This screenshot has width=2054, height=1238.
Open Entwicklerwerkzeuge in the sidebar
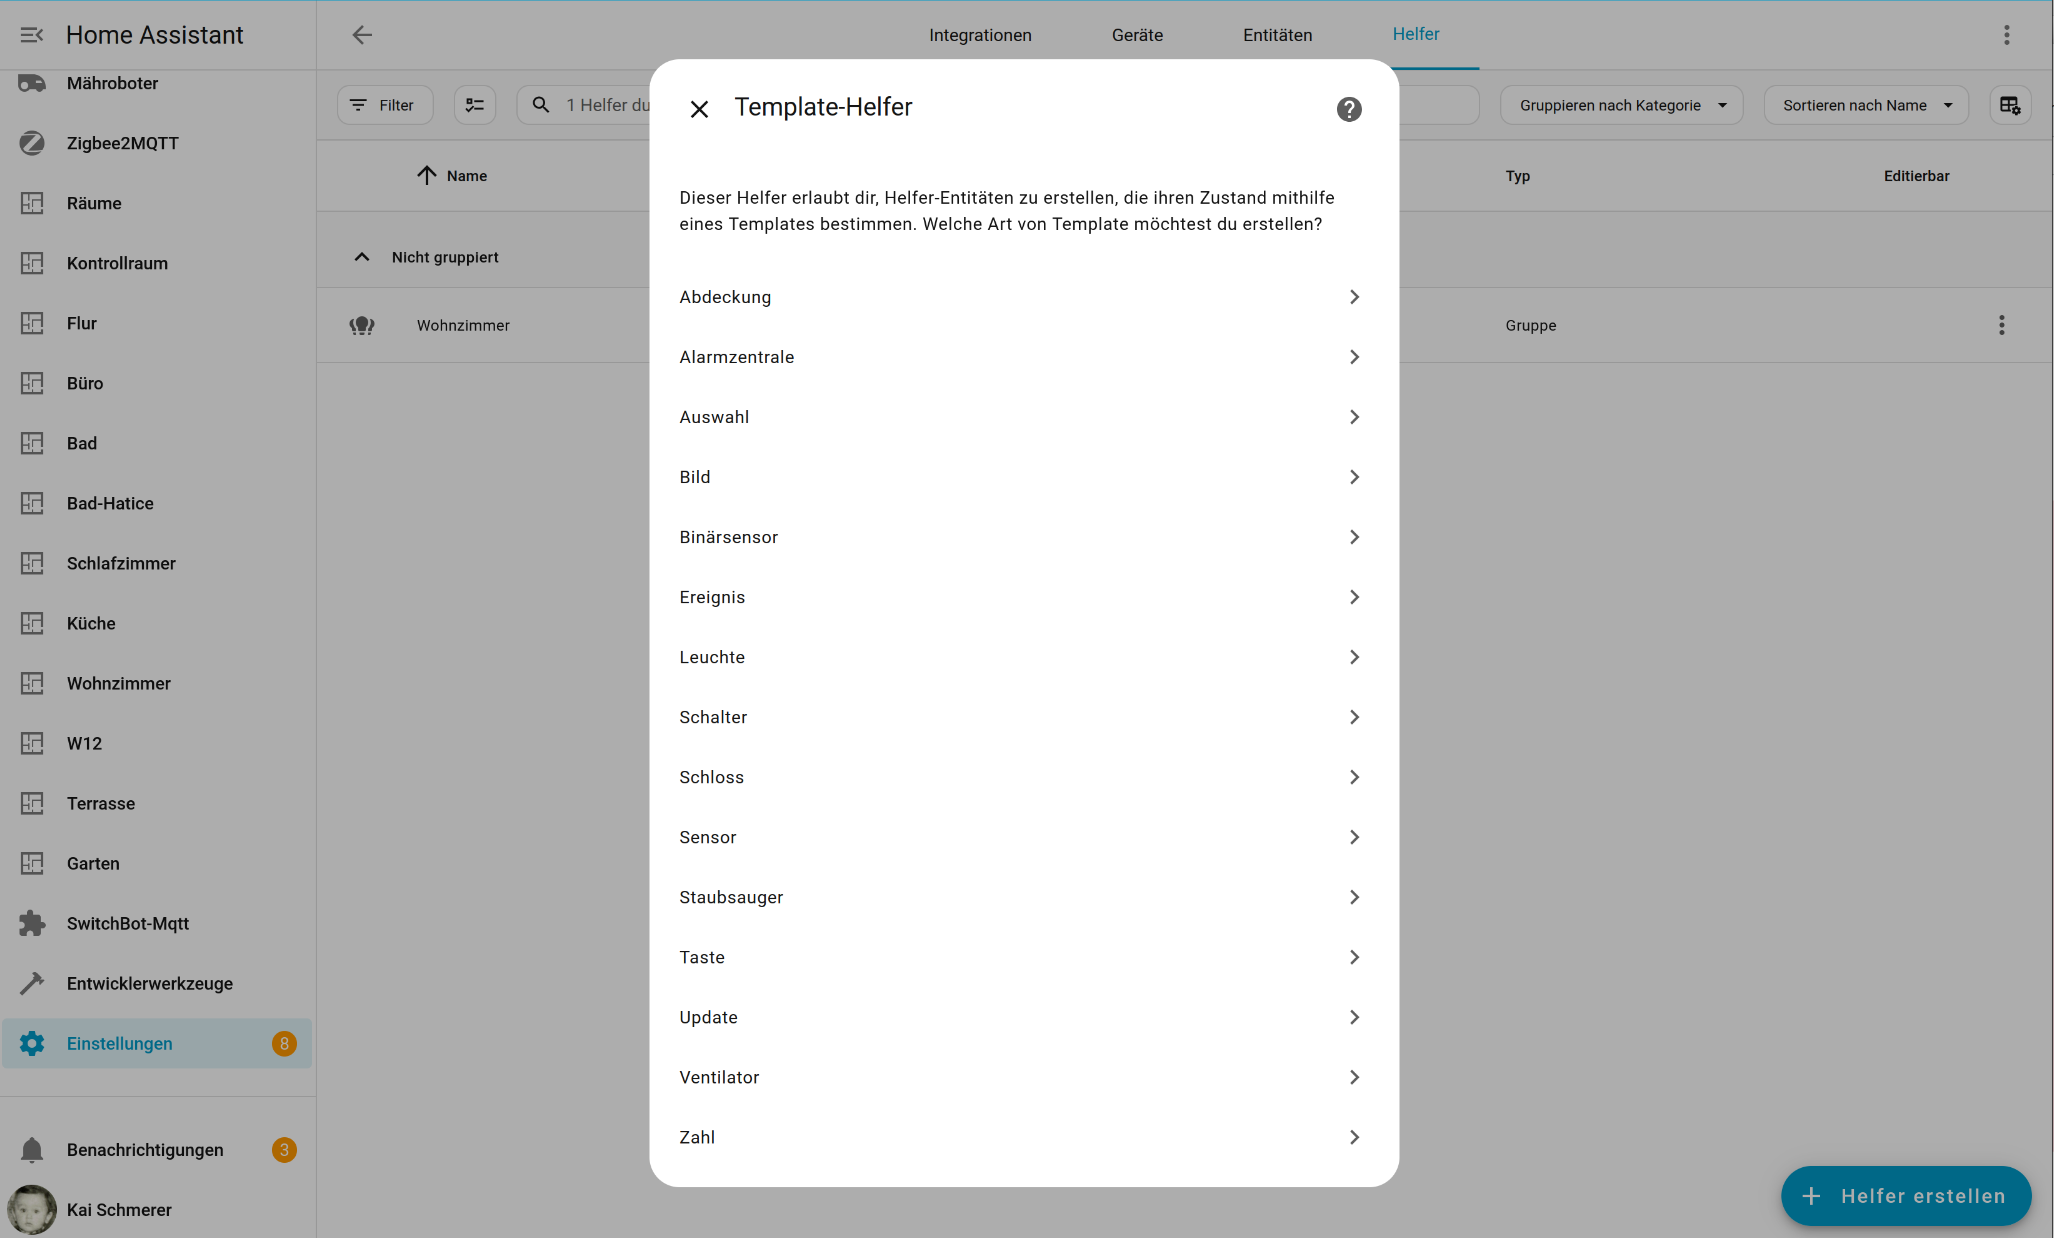149,983
